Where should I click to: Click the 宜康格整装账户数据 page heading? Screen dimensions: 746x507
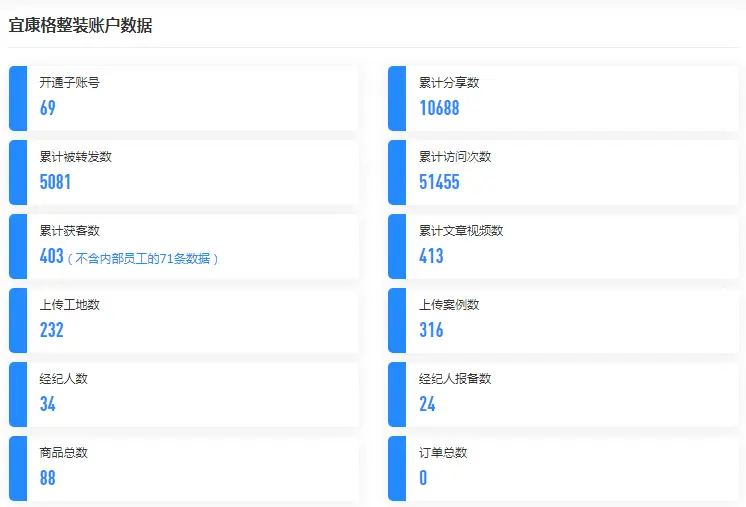[80, 25]
